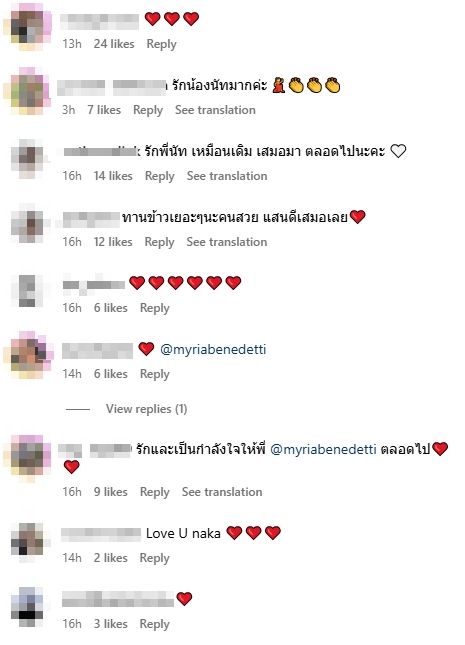Open likes list showing 24 likes
The image size is (465, 645).
pyautogui.click(x=114, y=44)
